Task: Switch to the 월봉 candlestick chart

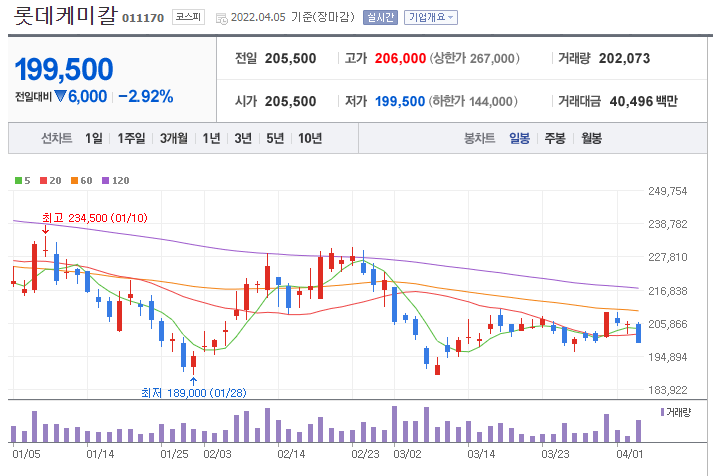Action: pyautogui.click(x=592, y=138)
